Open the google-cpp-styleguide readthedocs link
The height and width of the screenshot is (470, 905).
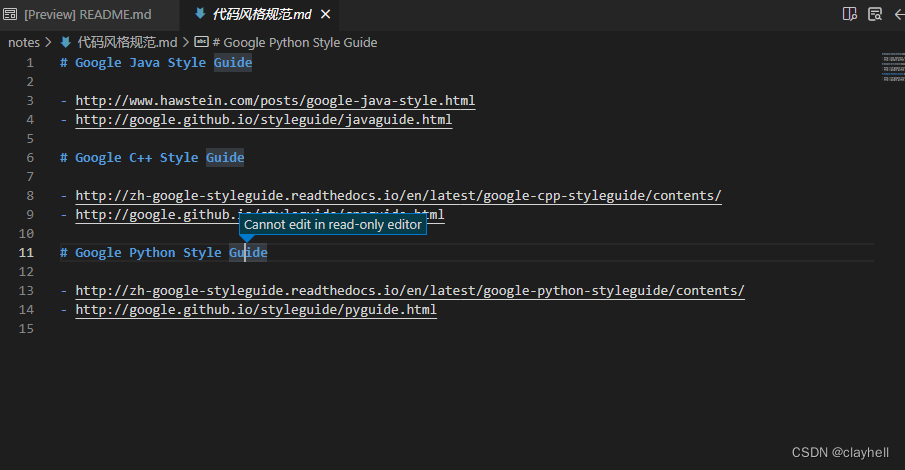coord(398,196)
